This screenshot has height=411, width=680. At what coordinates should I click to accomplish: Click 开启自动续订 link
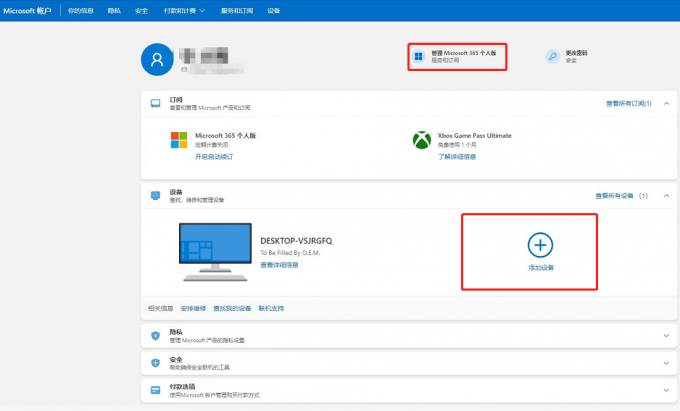214,157
